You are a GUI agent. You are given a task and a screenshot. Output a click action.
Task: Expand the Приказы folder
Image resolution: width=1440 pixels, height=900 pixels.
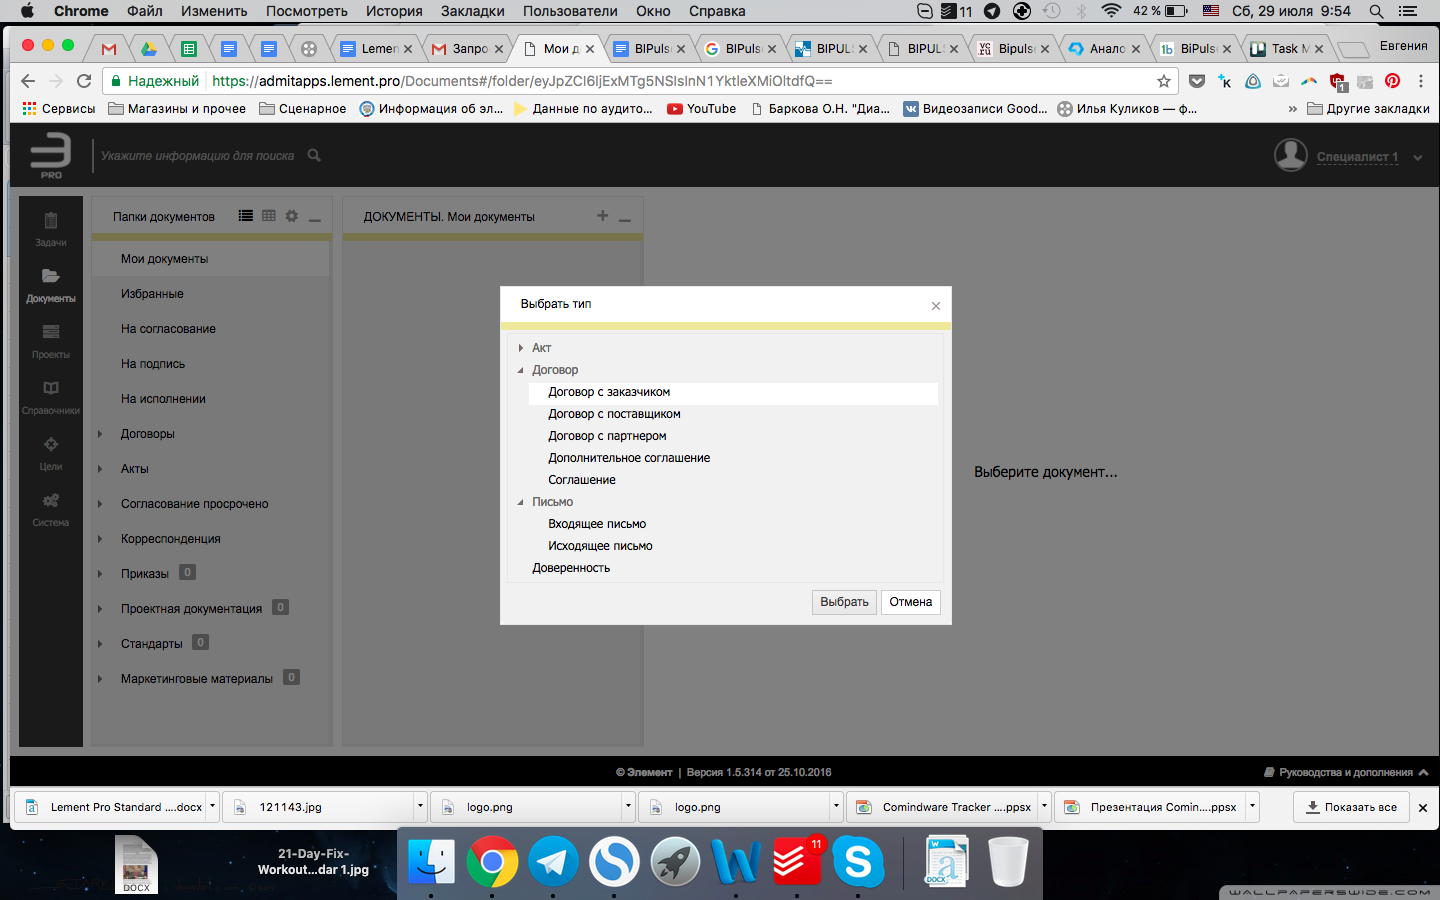click(x=100, y=574)
